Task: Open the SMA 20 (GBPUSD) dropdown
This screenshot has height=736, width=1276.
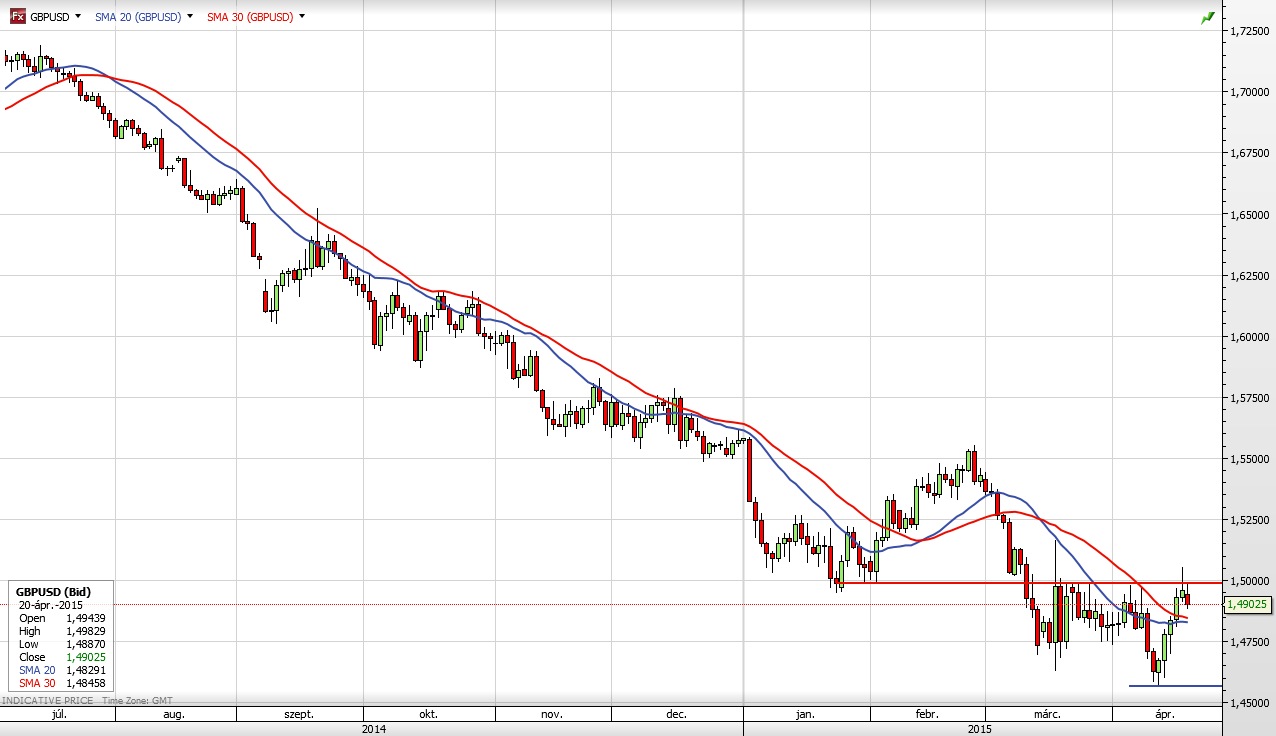Action: (190, 17)
